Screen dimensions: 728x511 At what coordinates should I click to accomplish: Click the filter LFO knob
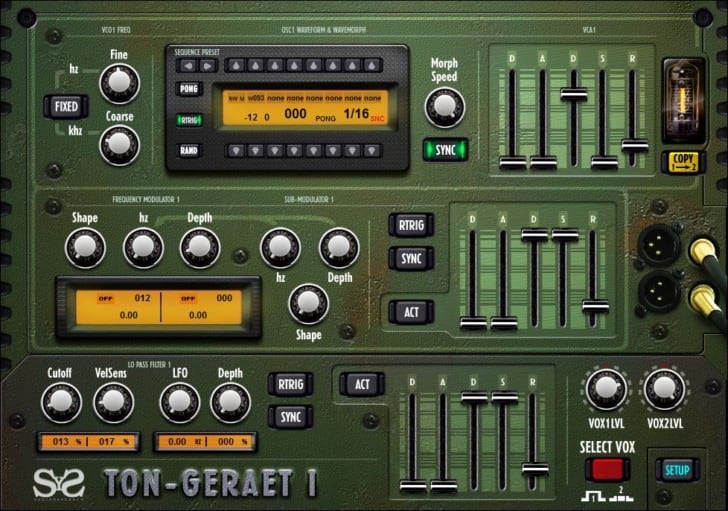click(180, 402)
